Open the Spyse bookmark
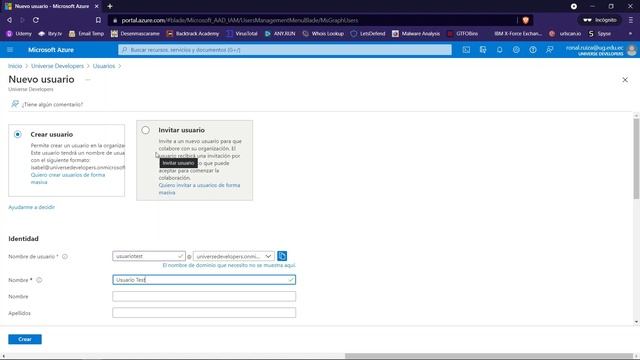The height and width of the screenshot is (360, 640). pyautogui.click(x=600, y=33)
